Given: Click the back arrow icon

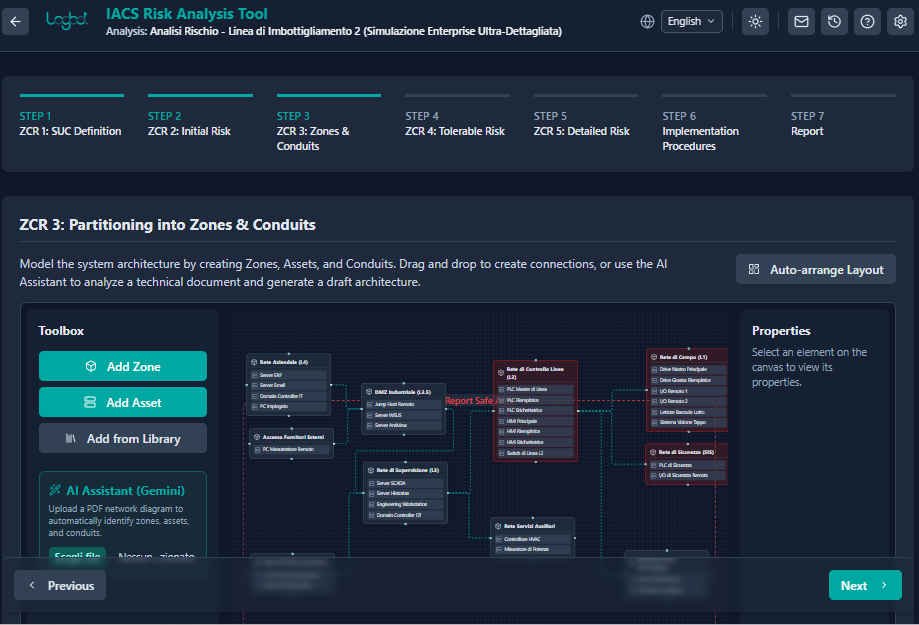Looking at the screenshot, I should pos(15,21).
